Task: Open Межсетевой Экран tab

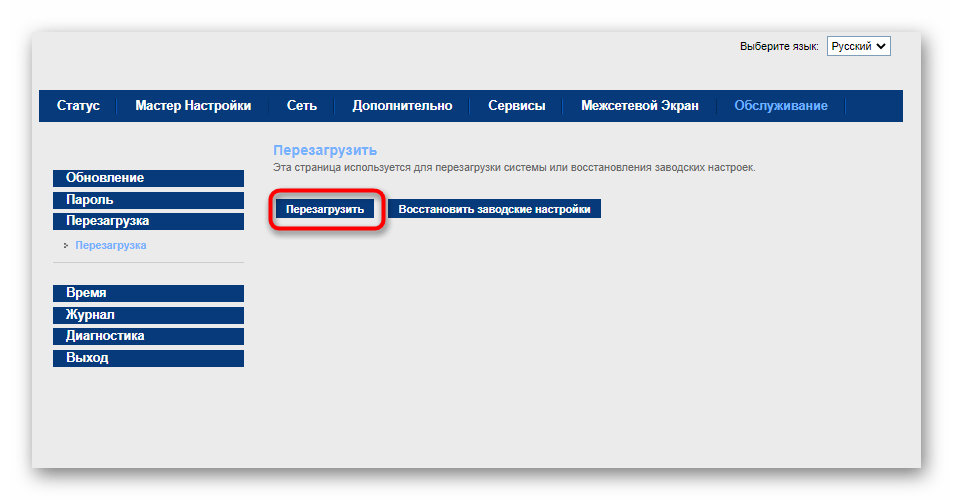Action: tap(640, 106)
